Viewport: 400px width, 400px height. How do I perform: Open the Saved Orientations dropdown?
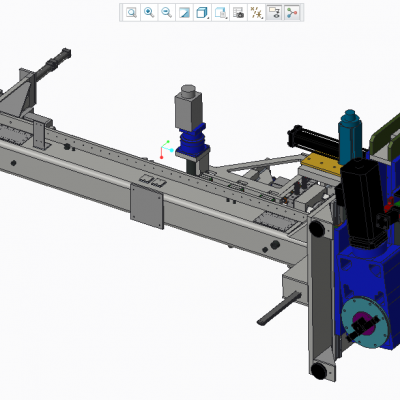tap(220, 13)
